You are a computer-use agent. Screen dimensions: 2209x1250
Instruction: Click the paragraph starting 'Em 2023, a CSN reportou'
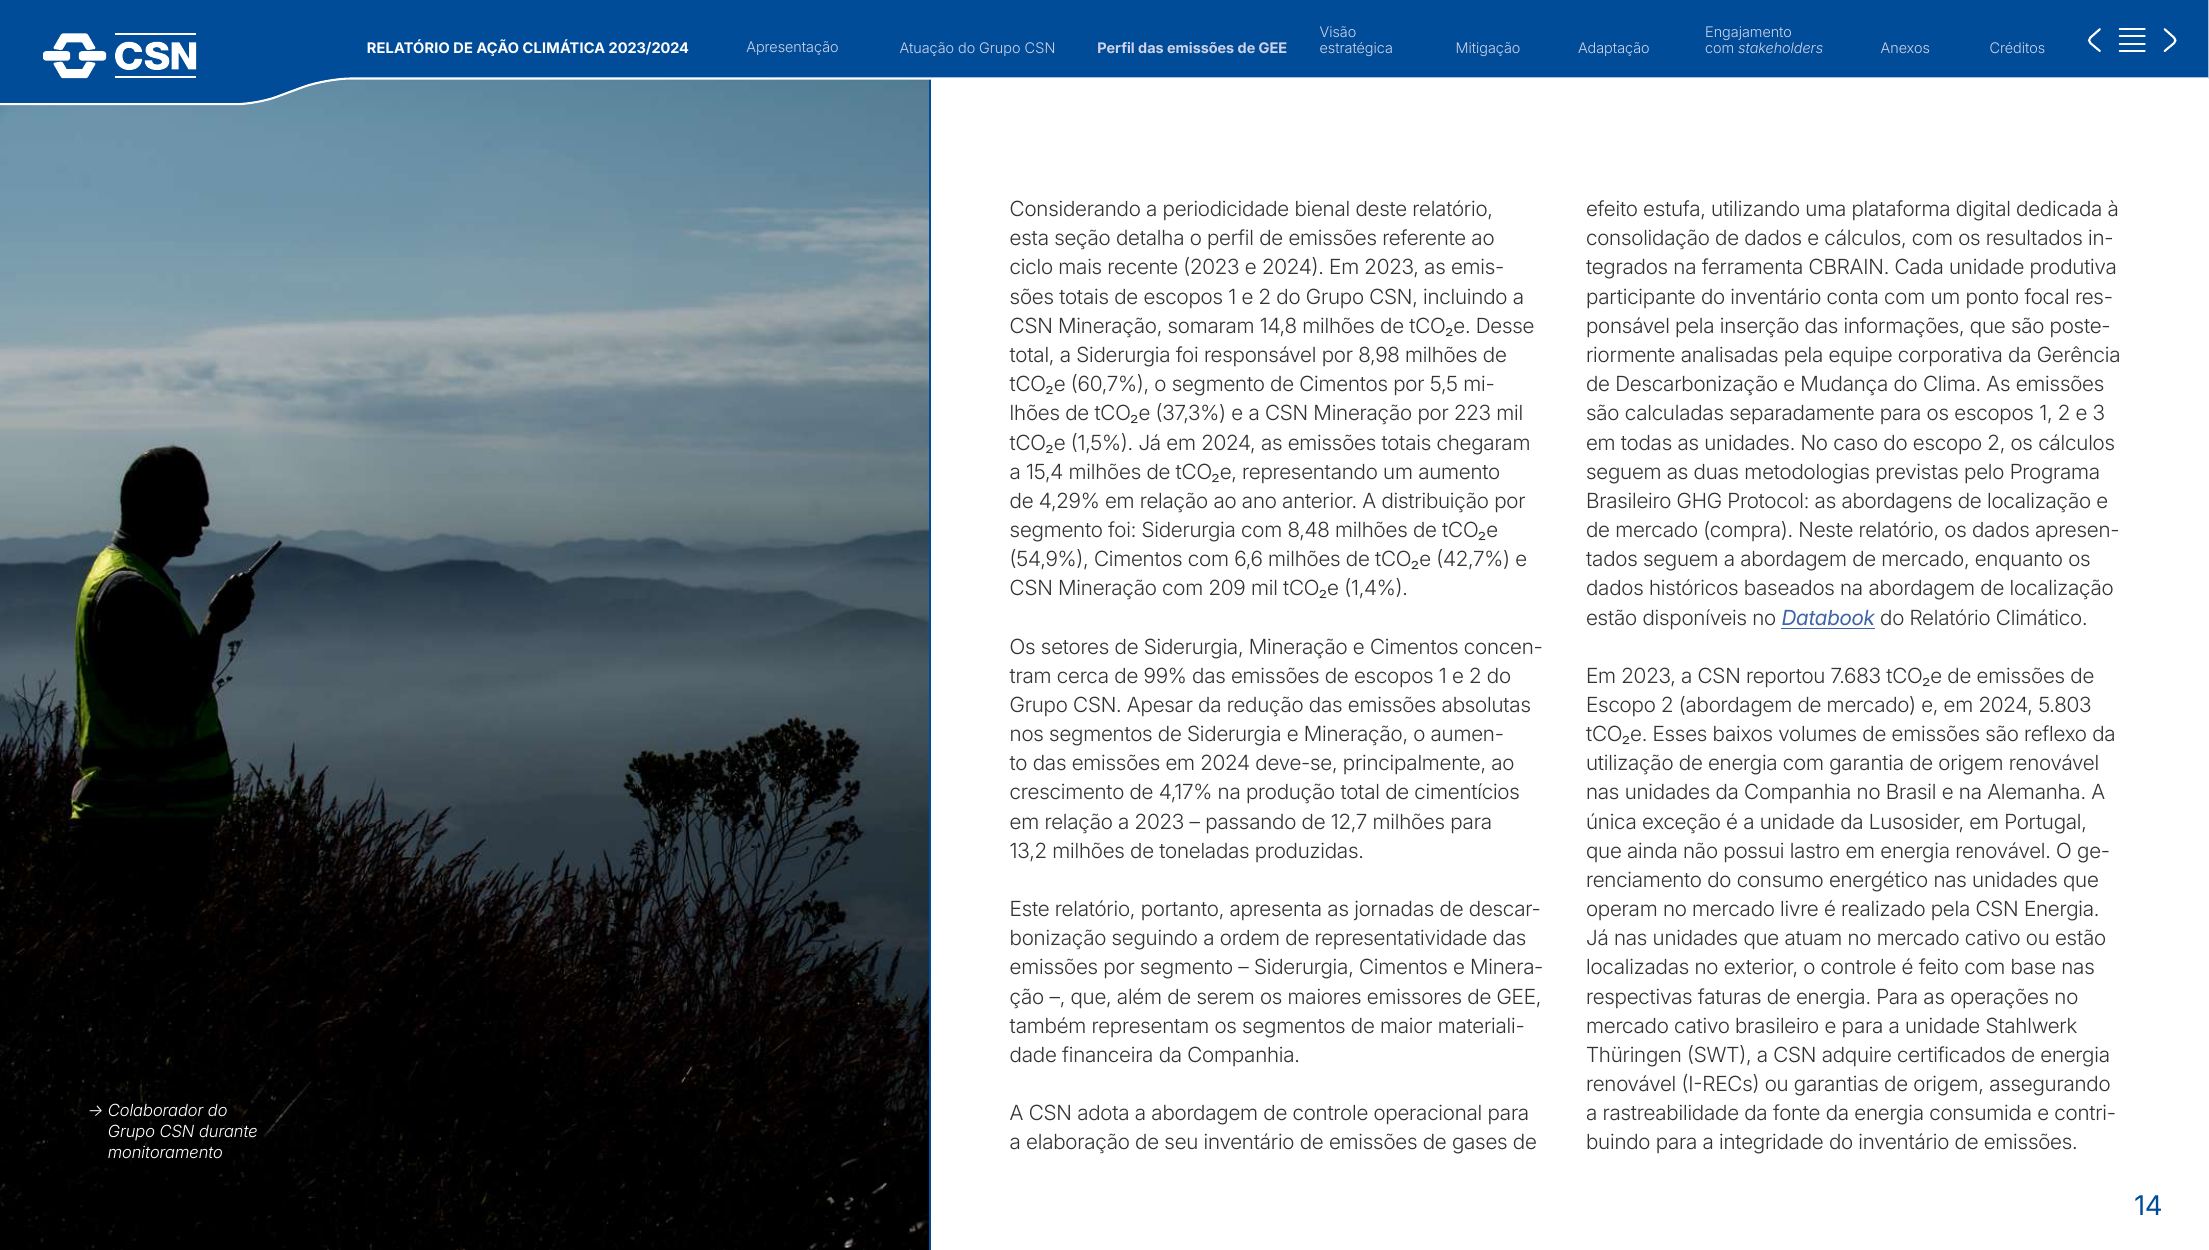click(x=1851, y=909)
